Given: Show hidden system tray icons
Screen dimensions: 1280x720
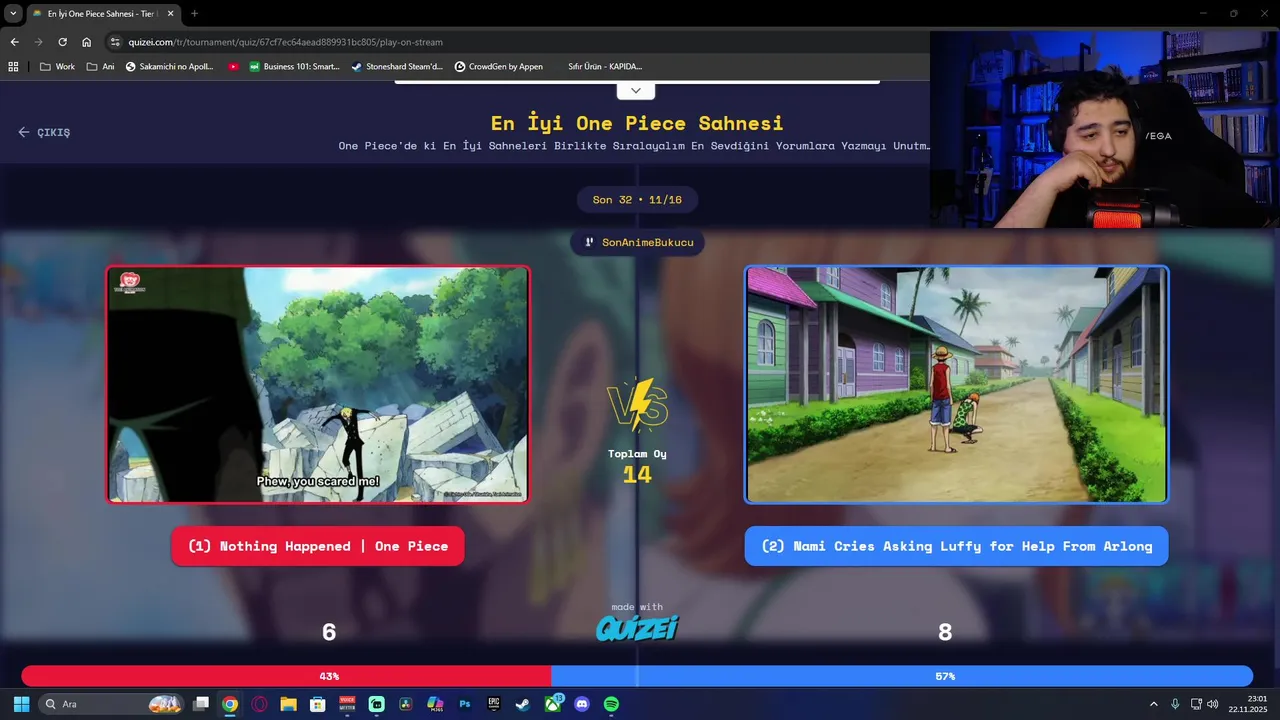Looking at the screenshot, I should click(1153, 704).
